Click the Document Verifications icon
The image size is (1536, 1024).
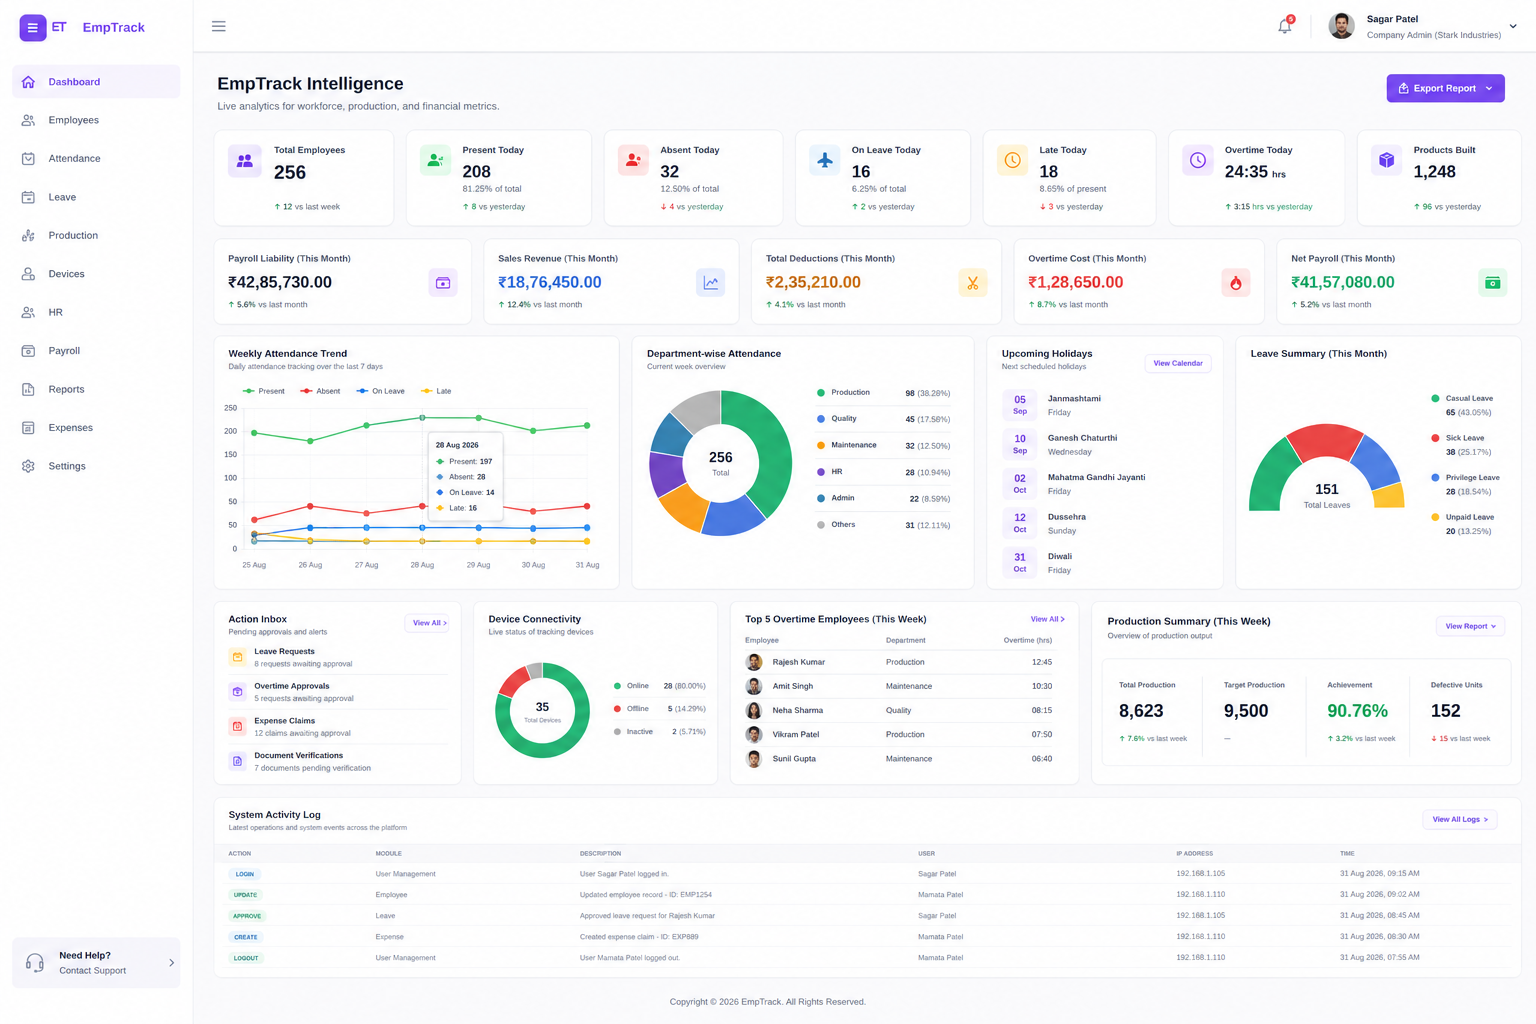[238, 761]
